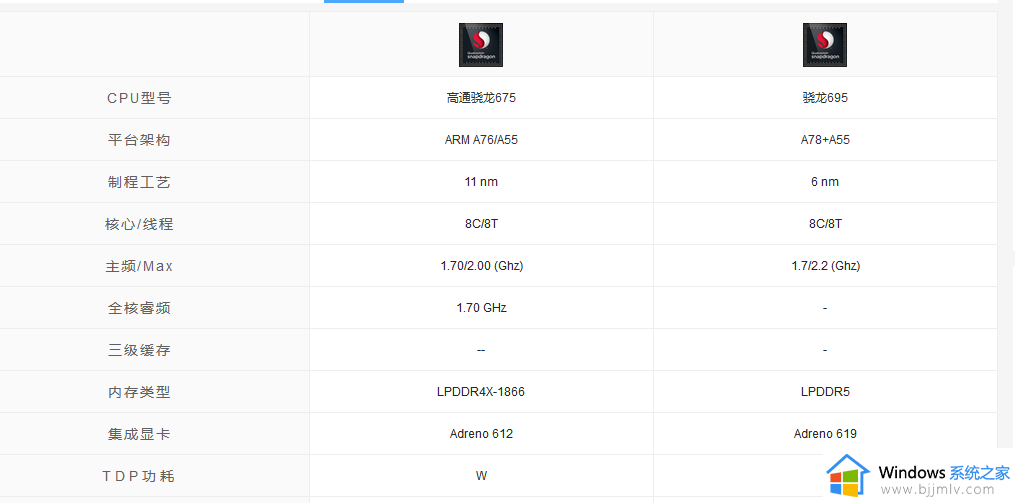Click the Snapdragon 675 chip icon
The height and width of the screenshot is (503, 1015).
(481, 45)
